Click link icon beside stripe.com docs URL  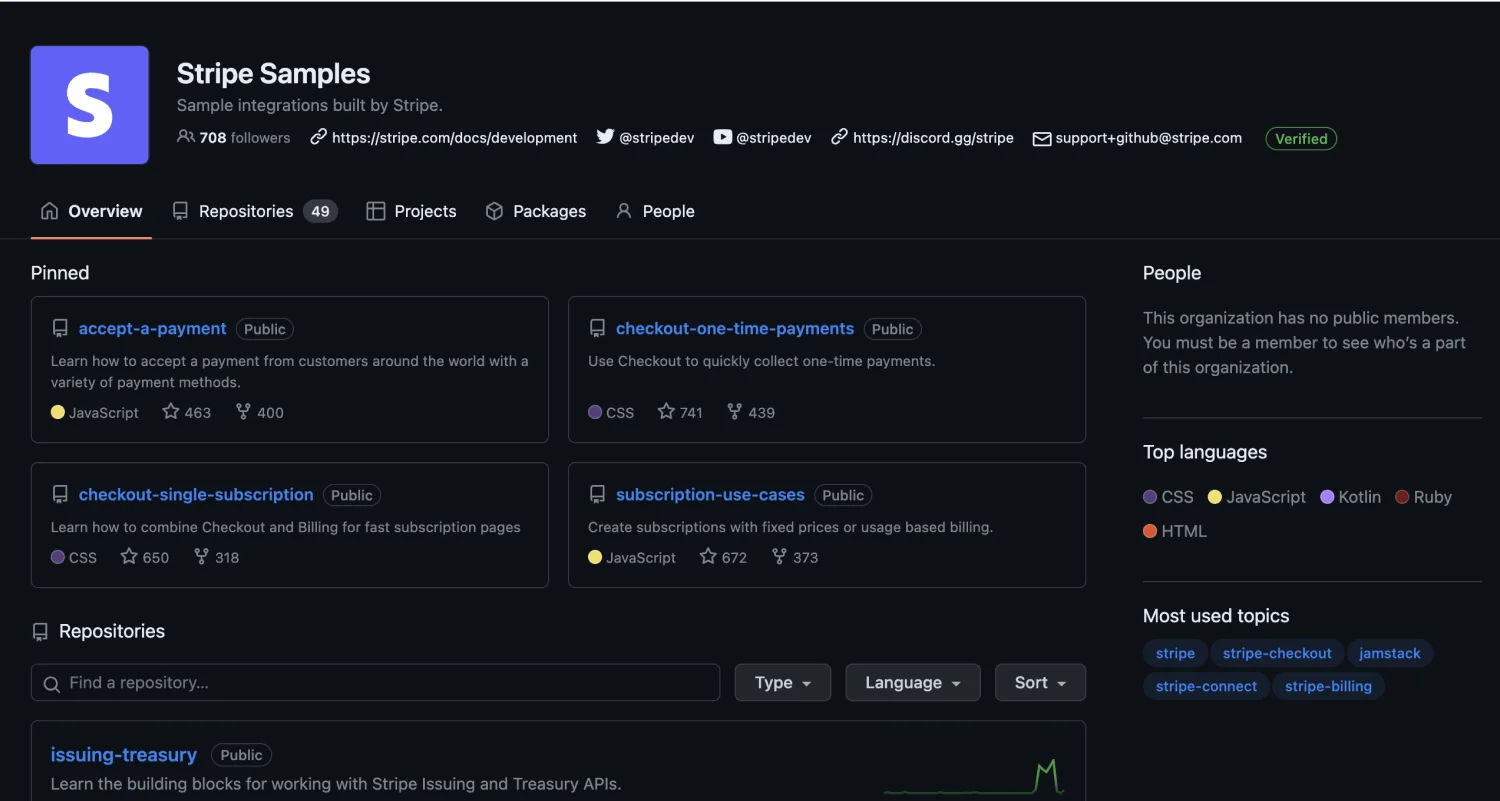tap(318, 137)
